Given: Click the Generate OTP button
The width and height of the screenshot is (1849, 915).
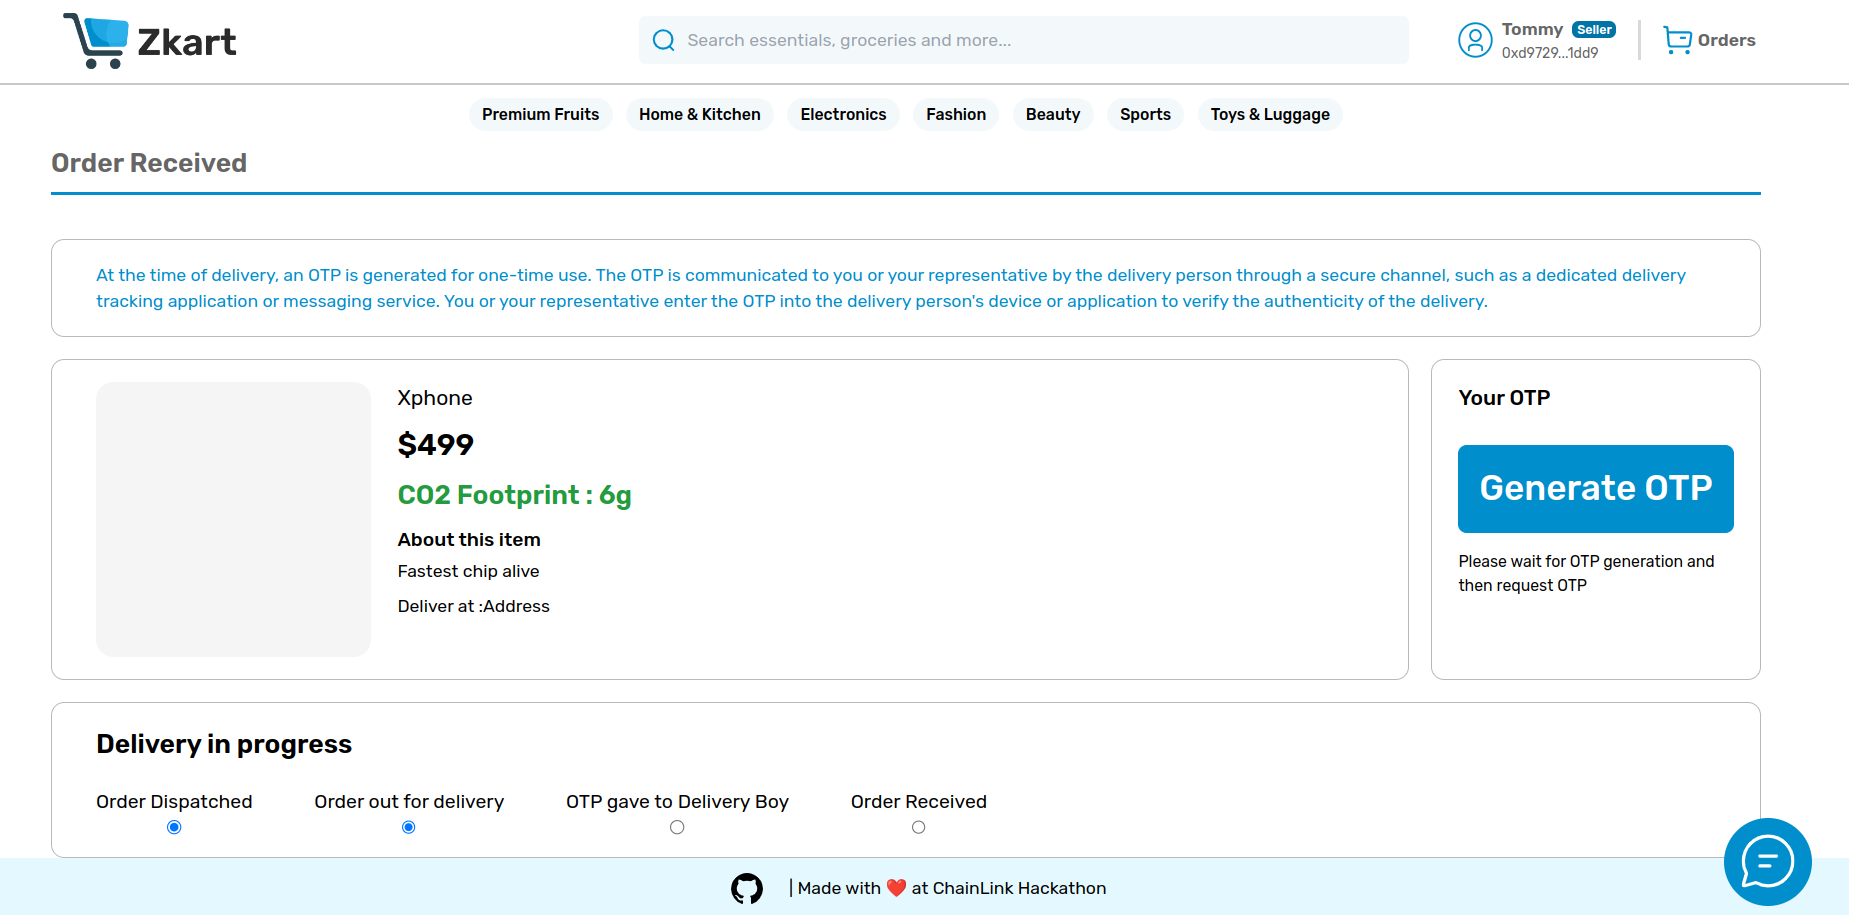Looking at the screenshot, I should [x=1595, y=488].
